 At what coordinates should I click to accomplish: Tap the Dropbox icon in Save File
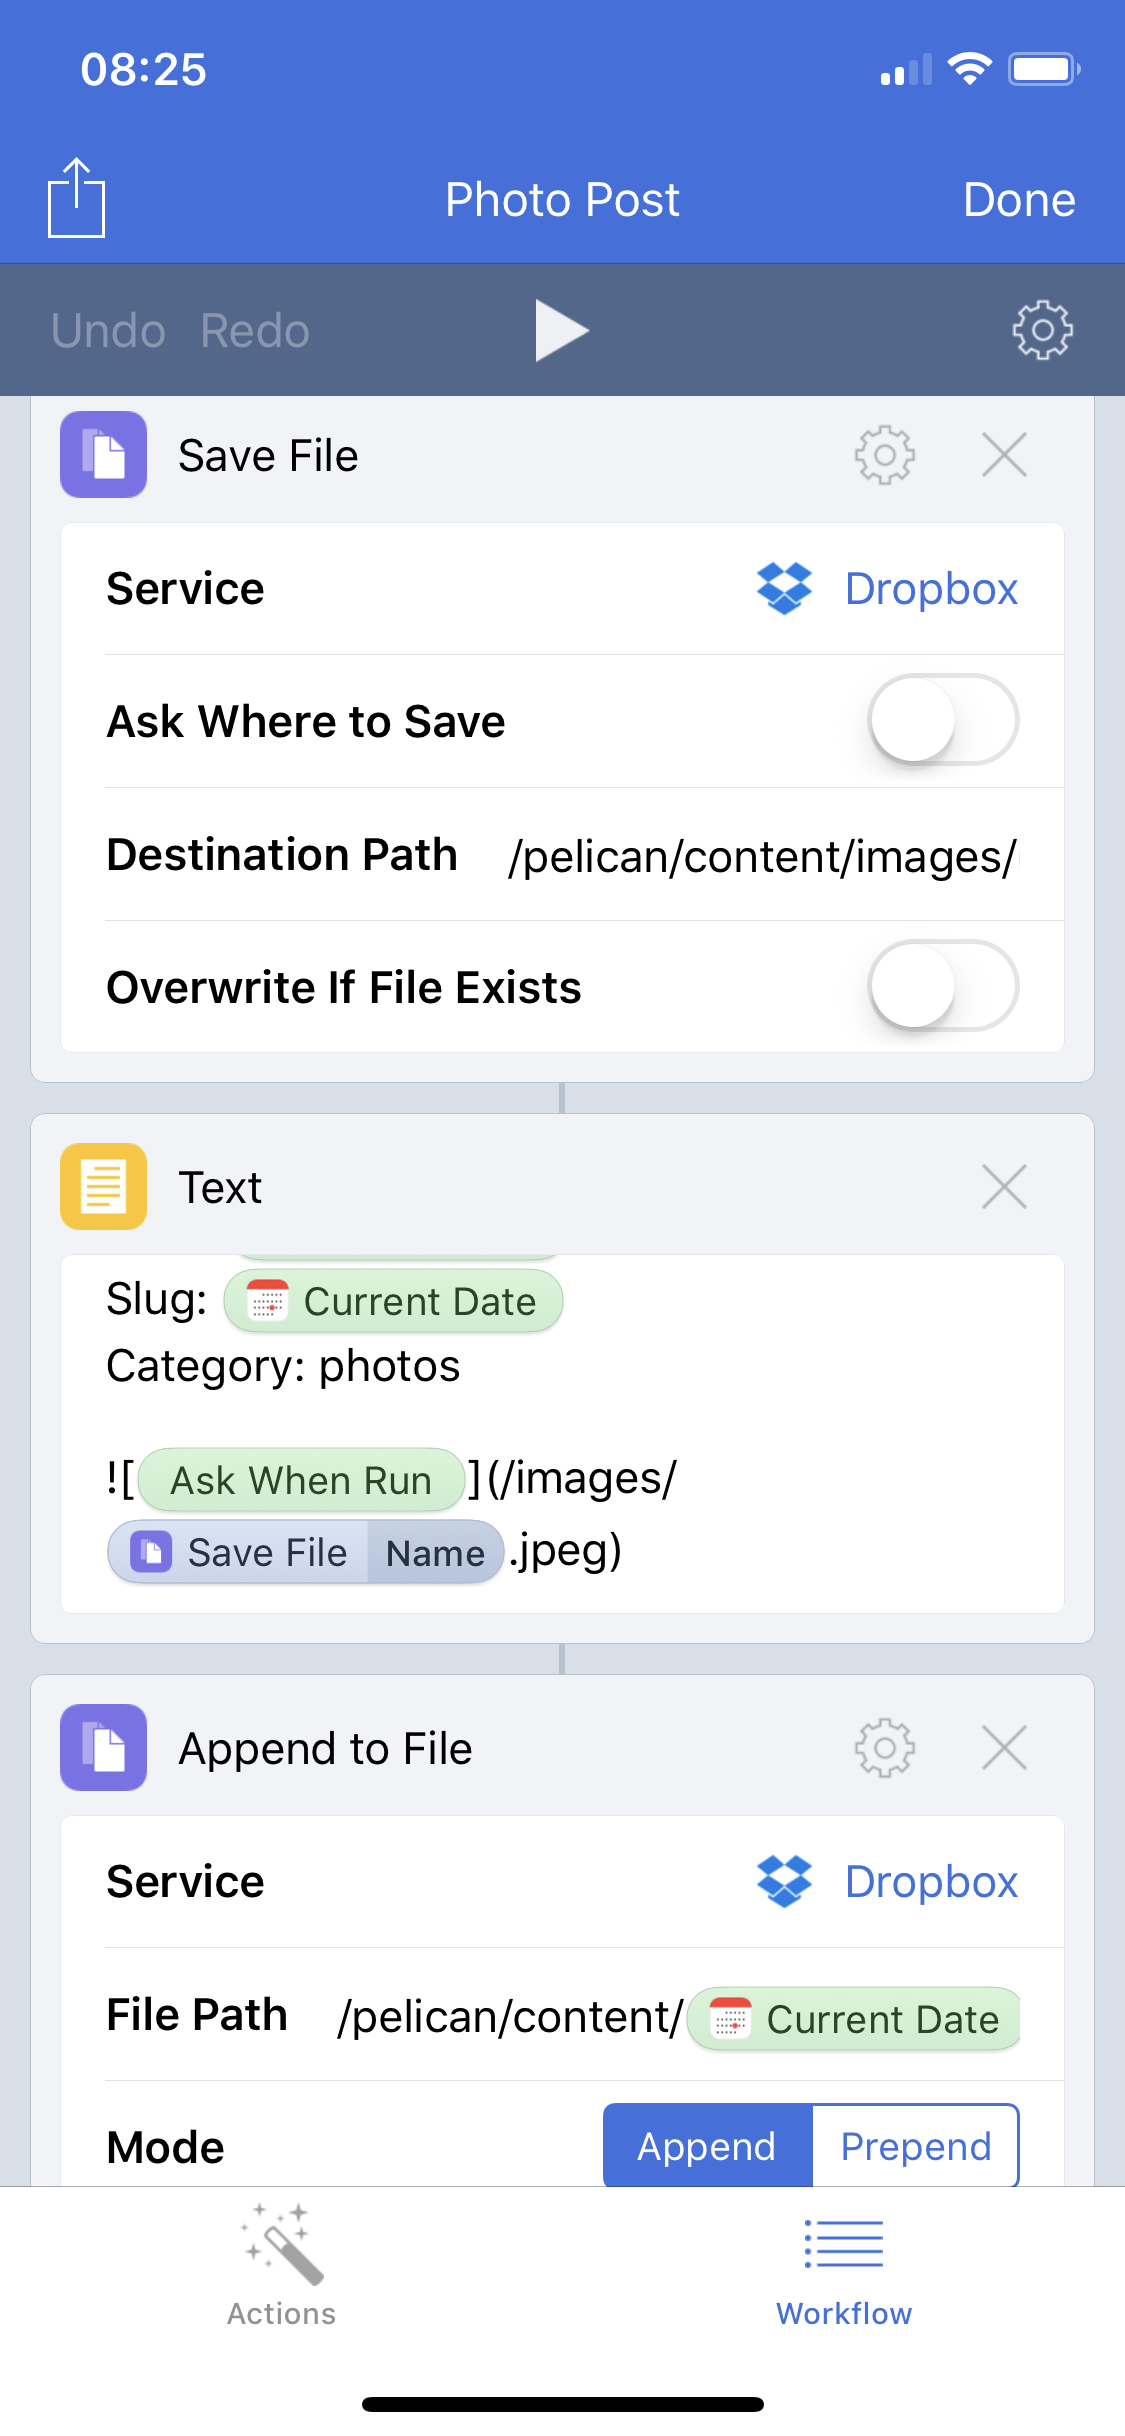[x=786, y=588]
